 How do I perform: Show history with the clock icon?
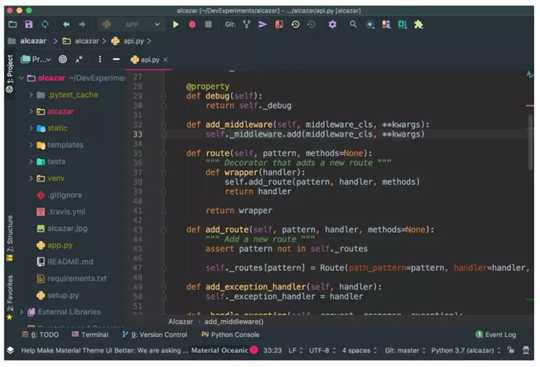pos(295,24)
